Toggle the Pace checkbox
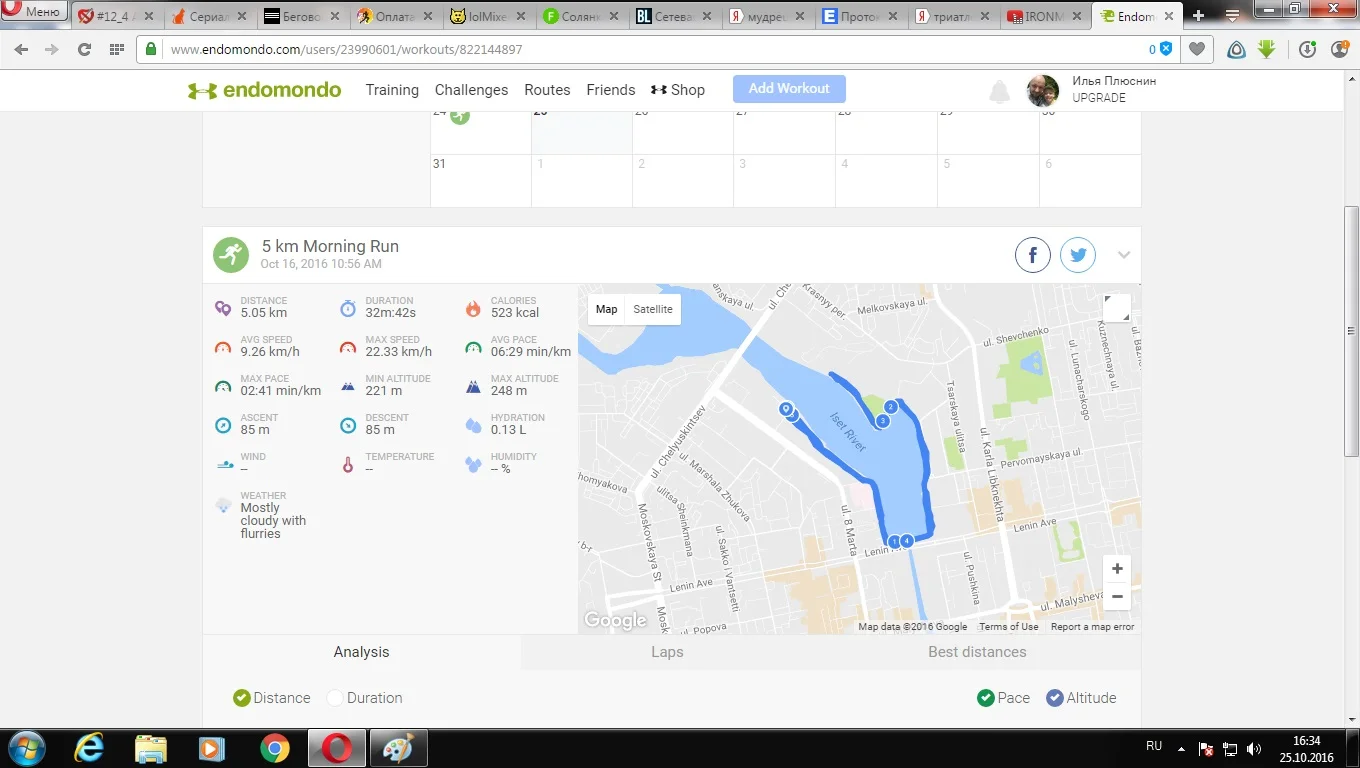Screen dimensions: 1360x768 (986, 698)
